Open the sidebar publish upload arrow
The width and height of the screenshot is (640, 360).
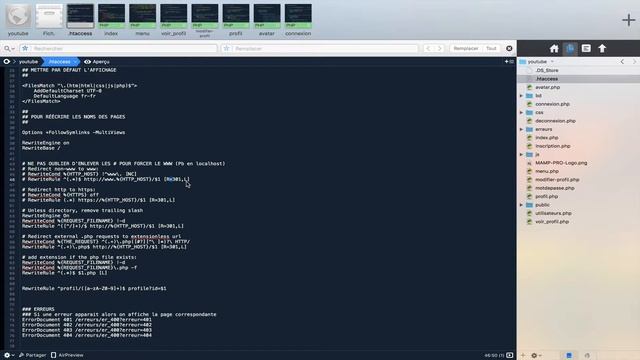click(x=602, y=49)
